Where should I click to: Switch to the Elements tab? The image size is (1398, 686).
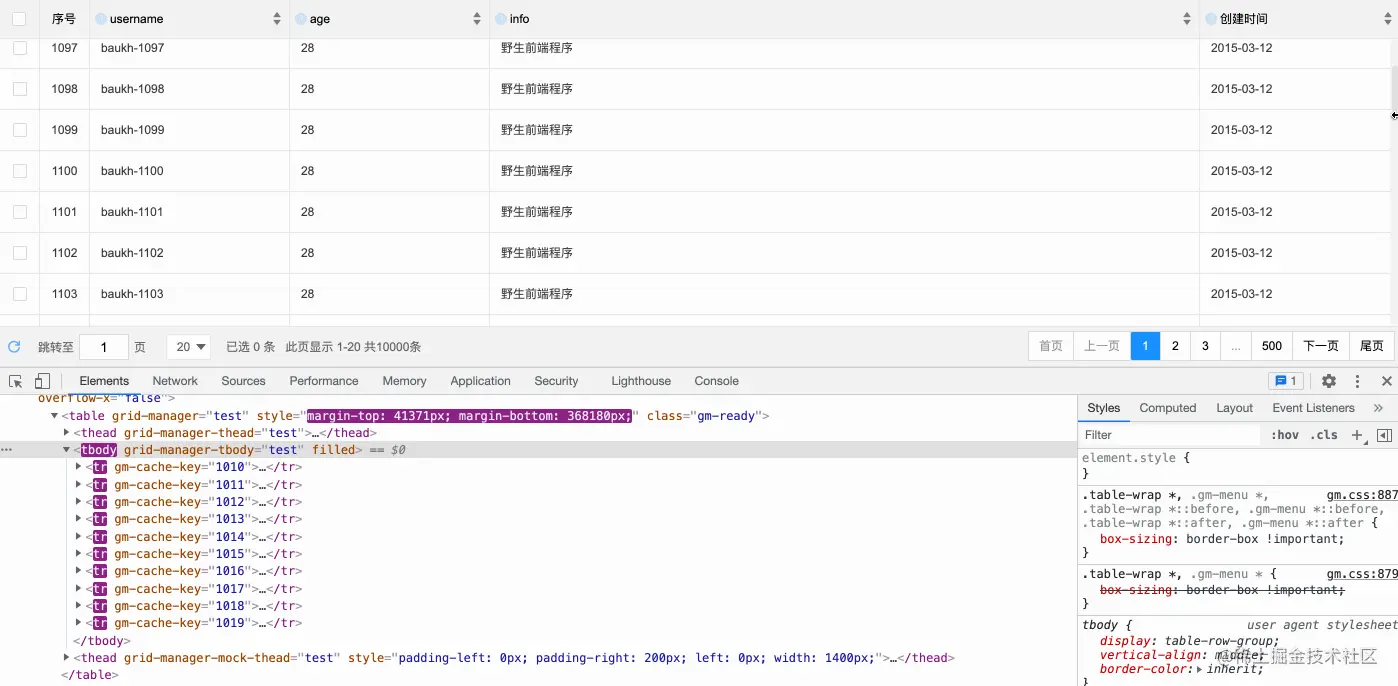[x=104, y=381]
